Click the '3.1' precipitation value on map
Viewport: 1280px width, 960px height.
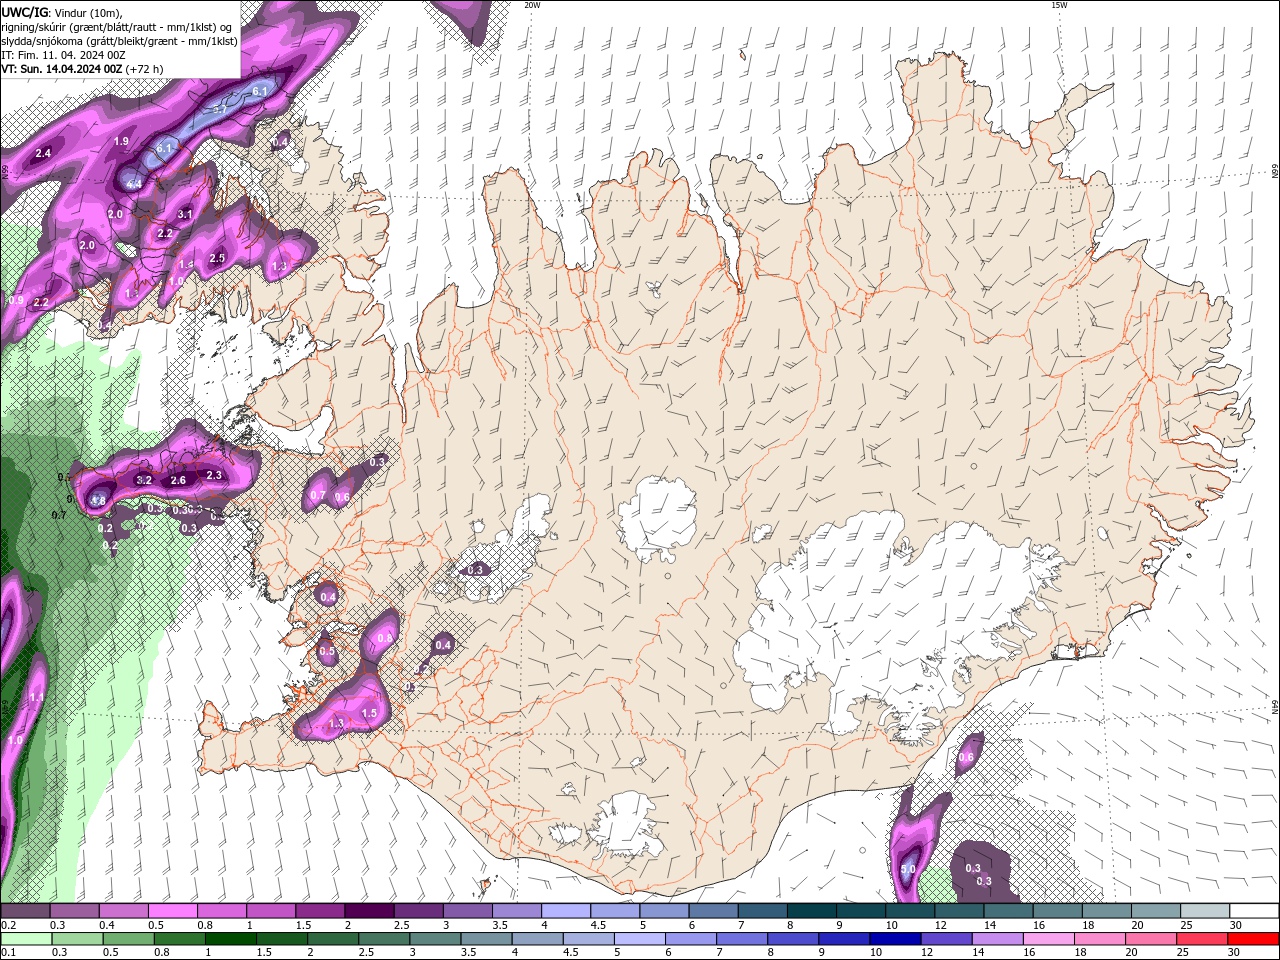pos(185,214)
